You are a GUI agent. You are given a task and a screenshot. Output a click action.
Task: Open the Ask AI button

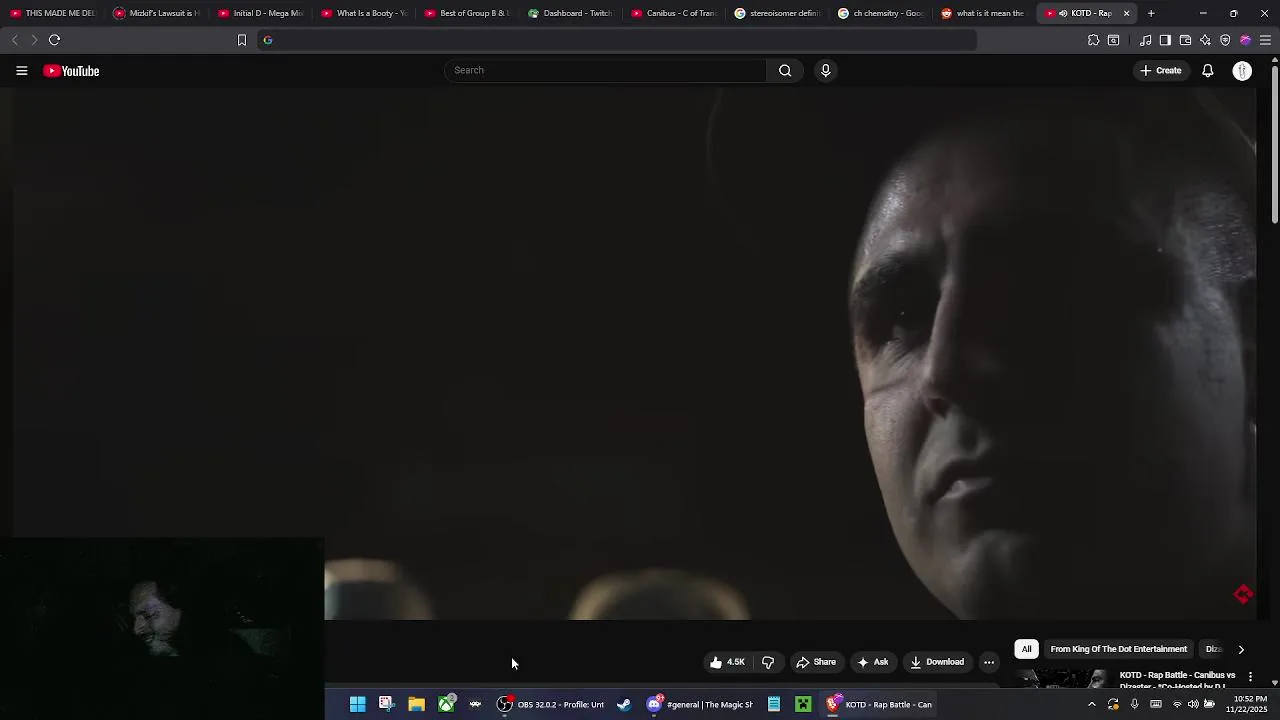(873, 662)
